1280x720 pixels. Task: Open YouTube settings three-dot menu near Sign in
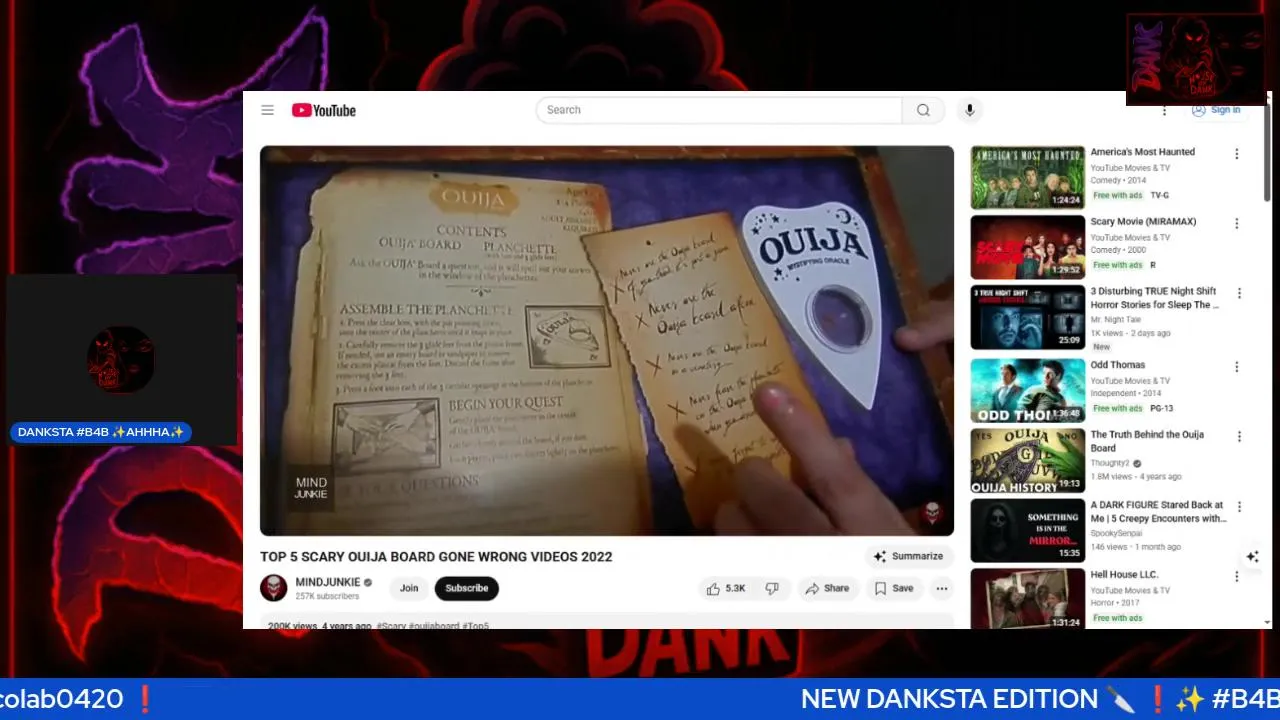pyautogui.click(x=1164, y=110)
